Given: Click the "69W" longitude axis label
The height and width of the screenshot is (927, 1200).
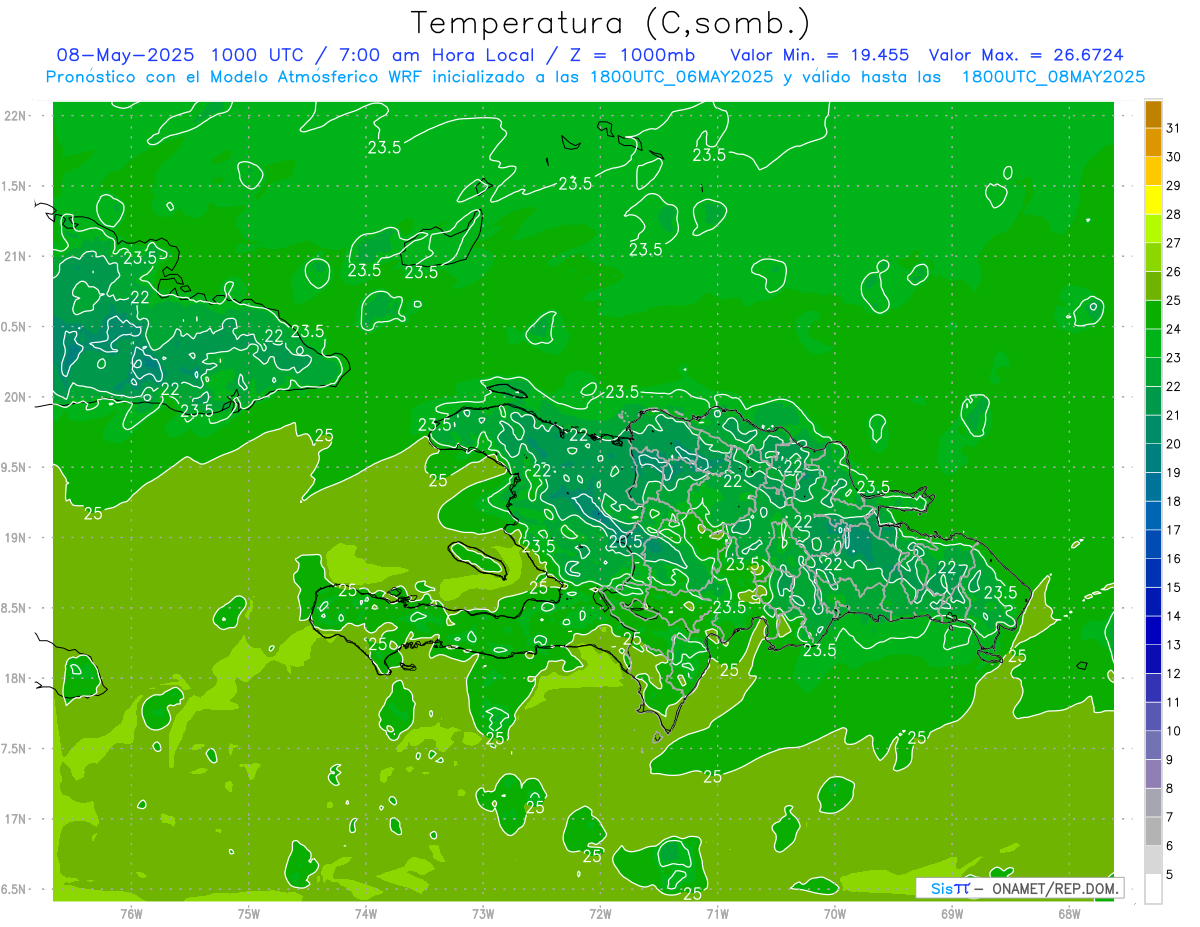Looking at the screenshot, I should (951, 913).
